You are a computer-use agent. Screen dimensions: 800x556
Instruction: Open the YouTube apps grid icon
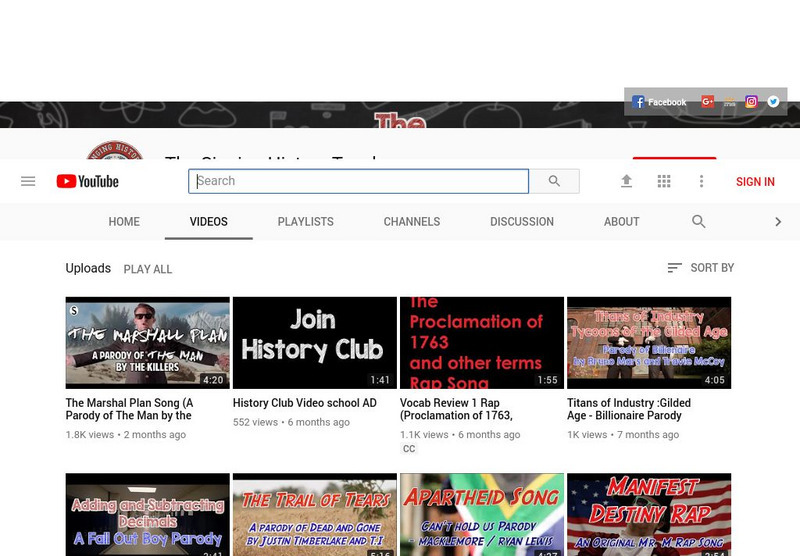pyautogui.click(x=664, y=181)
